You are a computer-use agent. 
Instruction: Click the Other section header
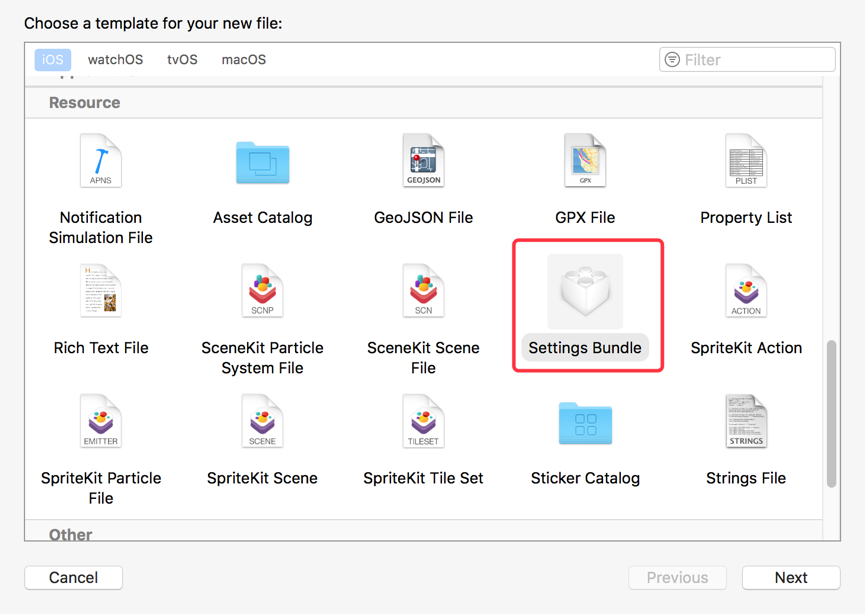click(x=71, y=534)
